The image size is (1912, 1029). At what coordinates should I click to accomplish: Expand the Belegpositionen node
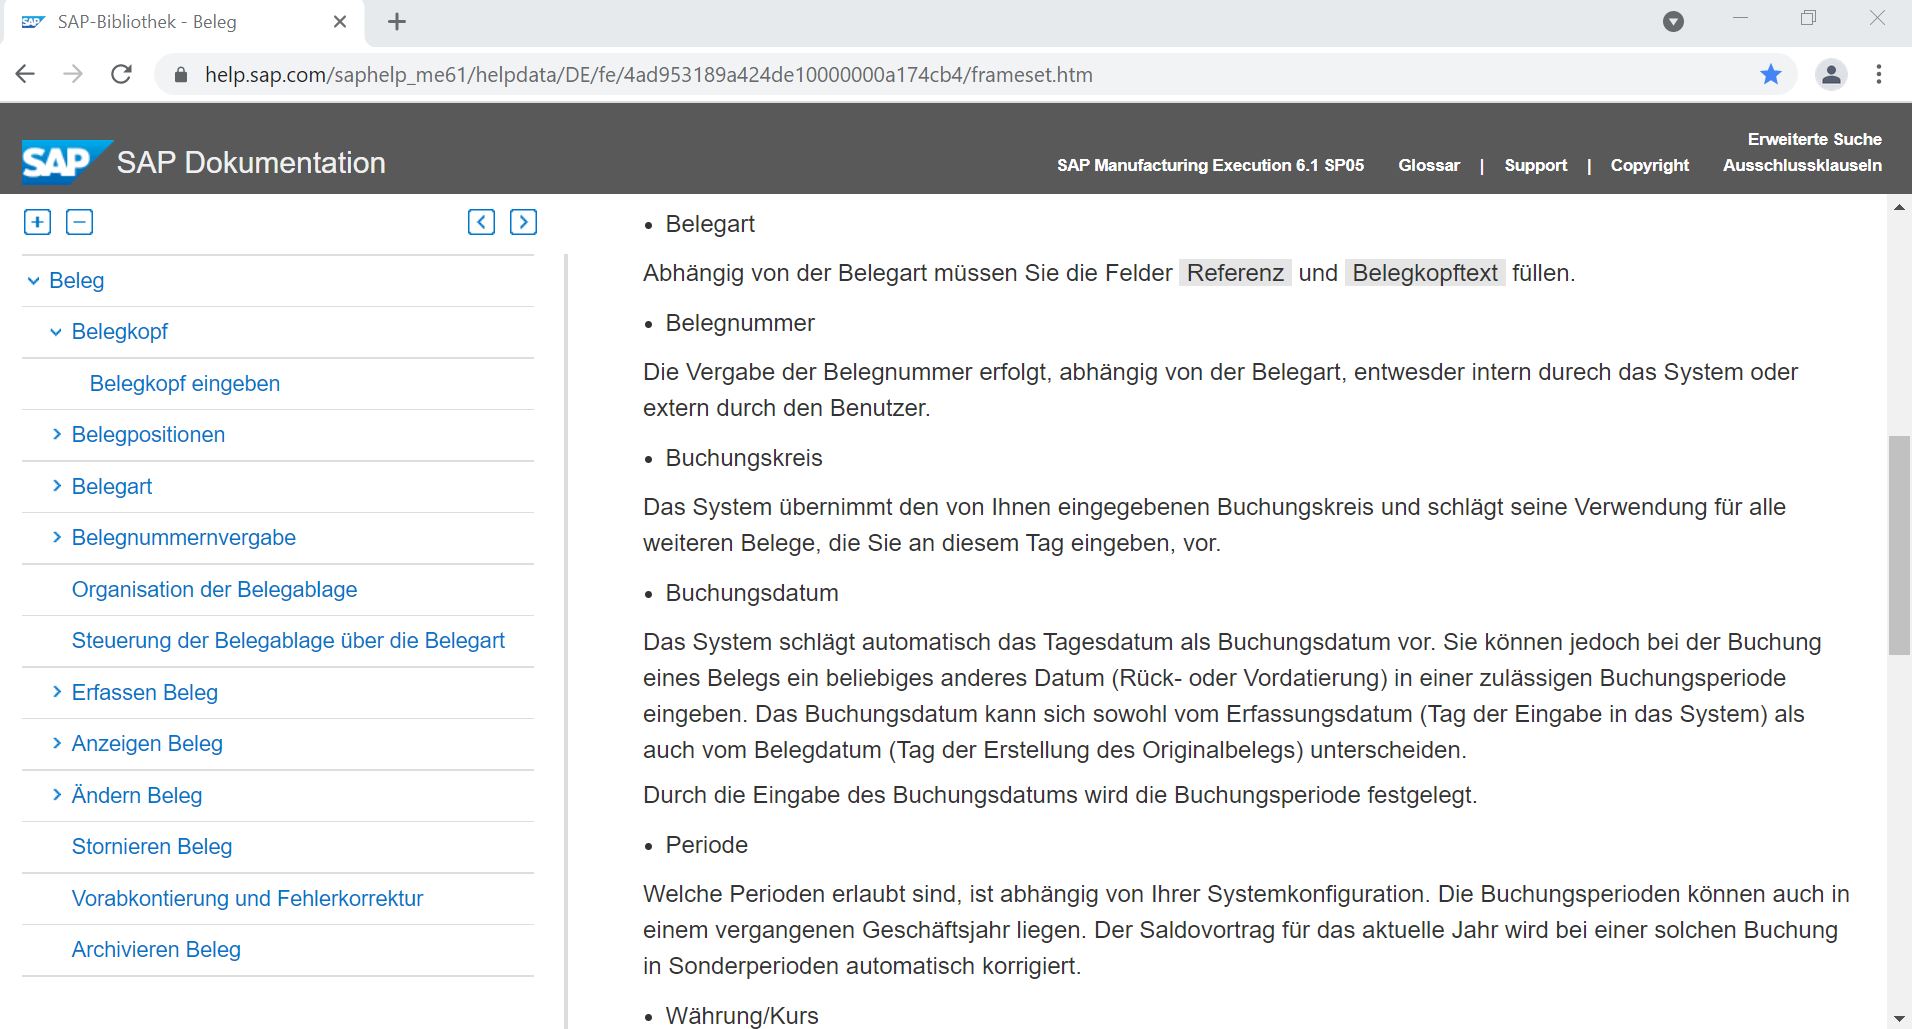57,434
